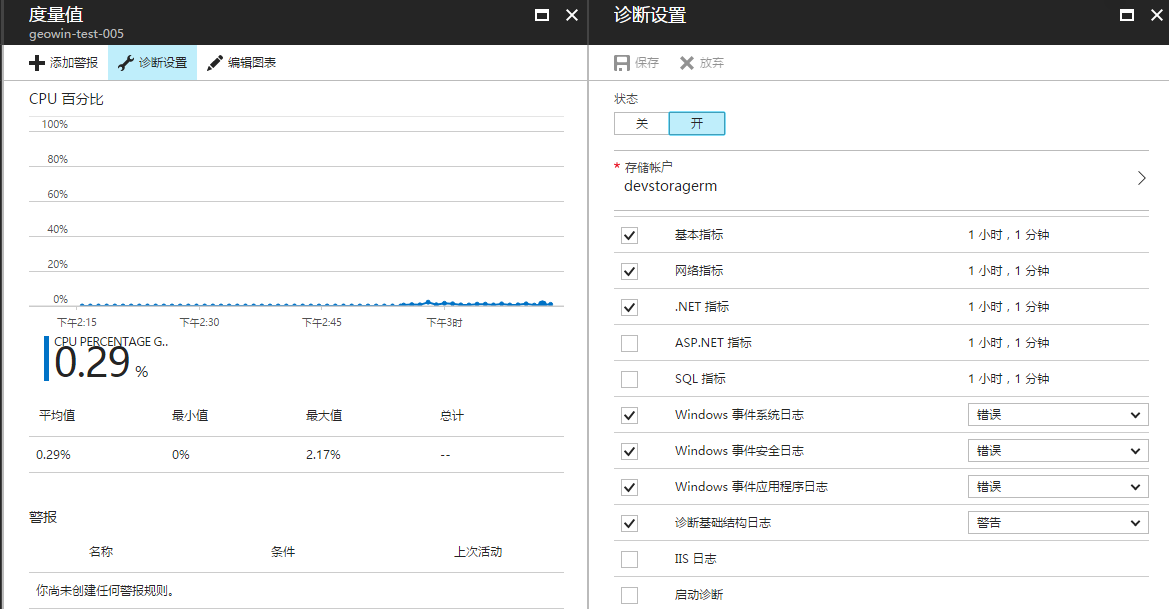Open Windows 事件安全日志 level dropdown

coord(1057,451)
